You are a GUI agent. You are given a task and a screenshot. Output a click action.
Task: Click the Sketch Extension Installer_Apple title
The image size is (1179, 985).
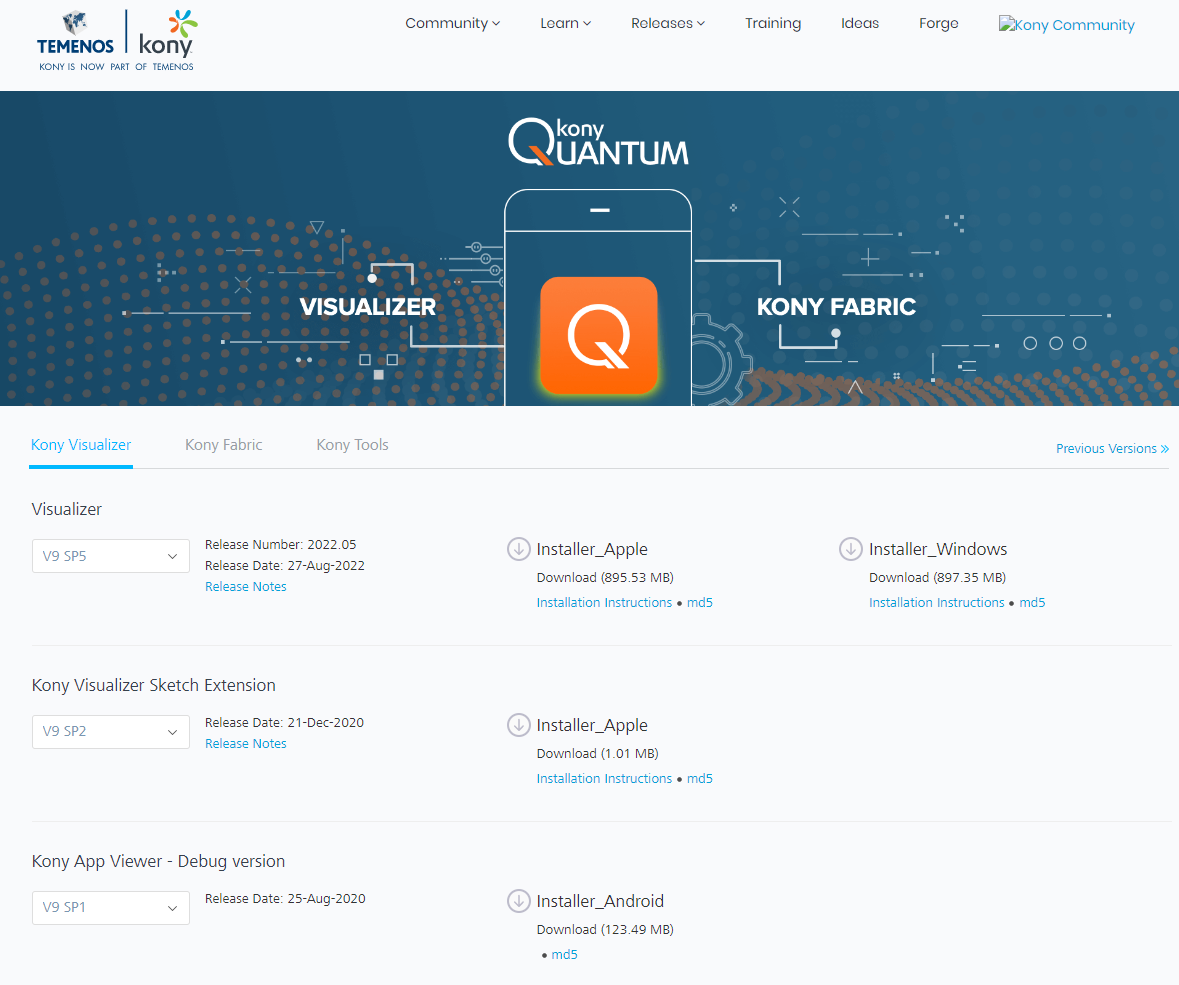pyautogui.click(x=592, y=726)
